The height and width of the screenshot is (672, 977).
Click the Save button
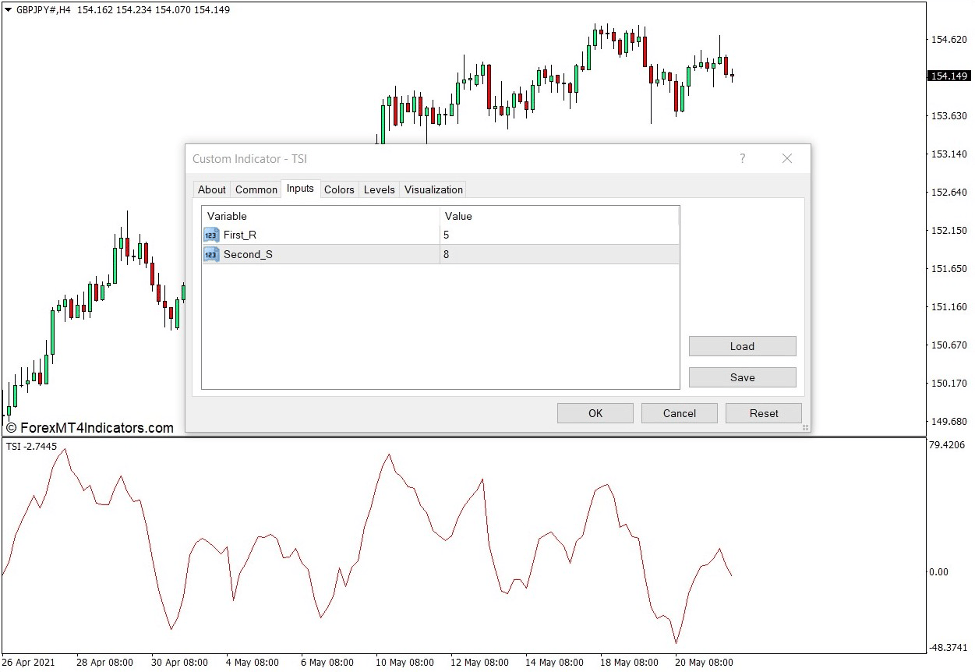coord(742,377)
